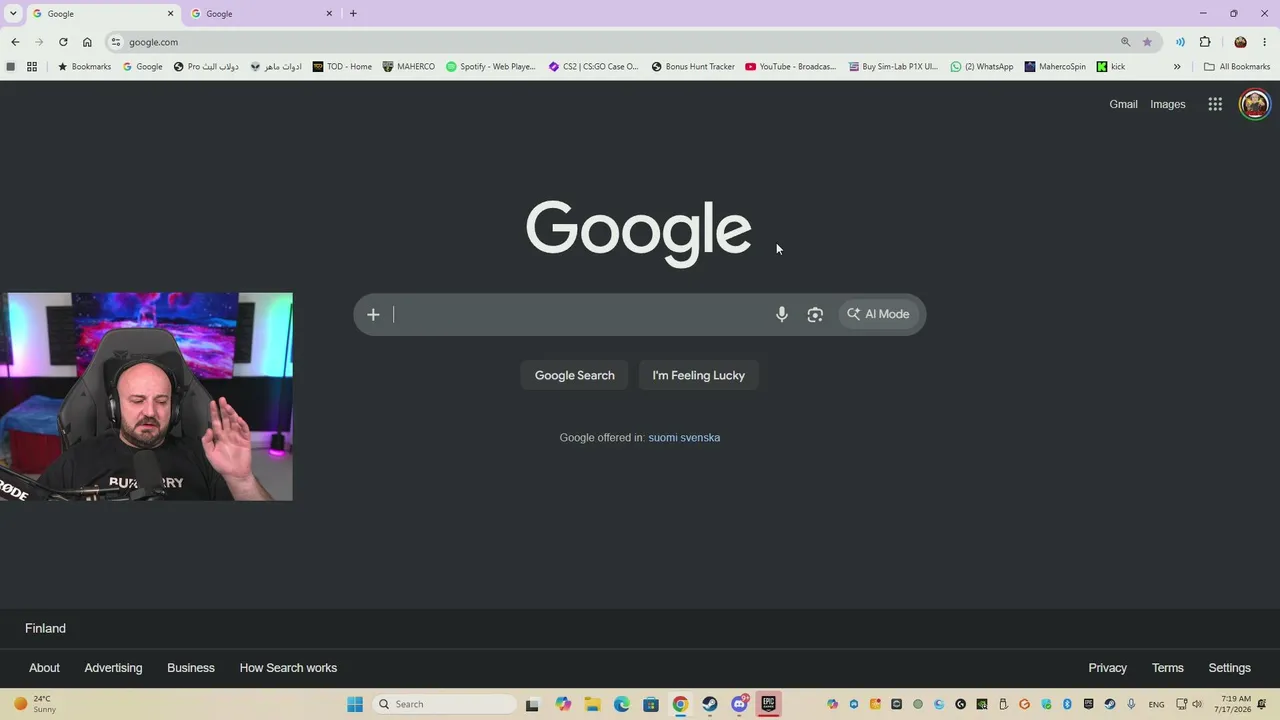
Task: Open Steam from the taskbar
Action: coord(709,704)
